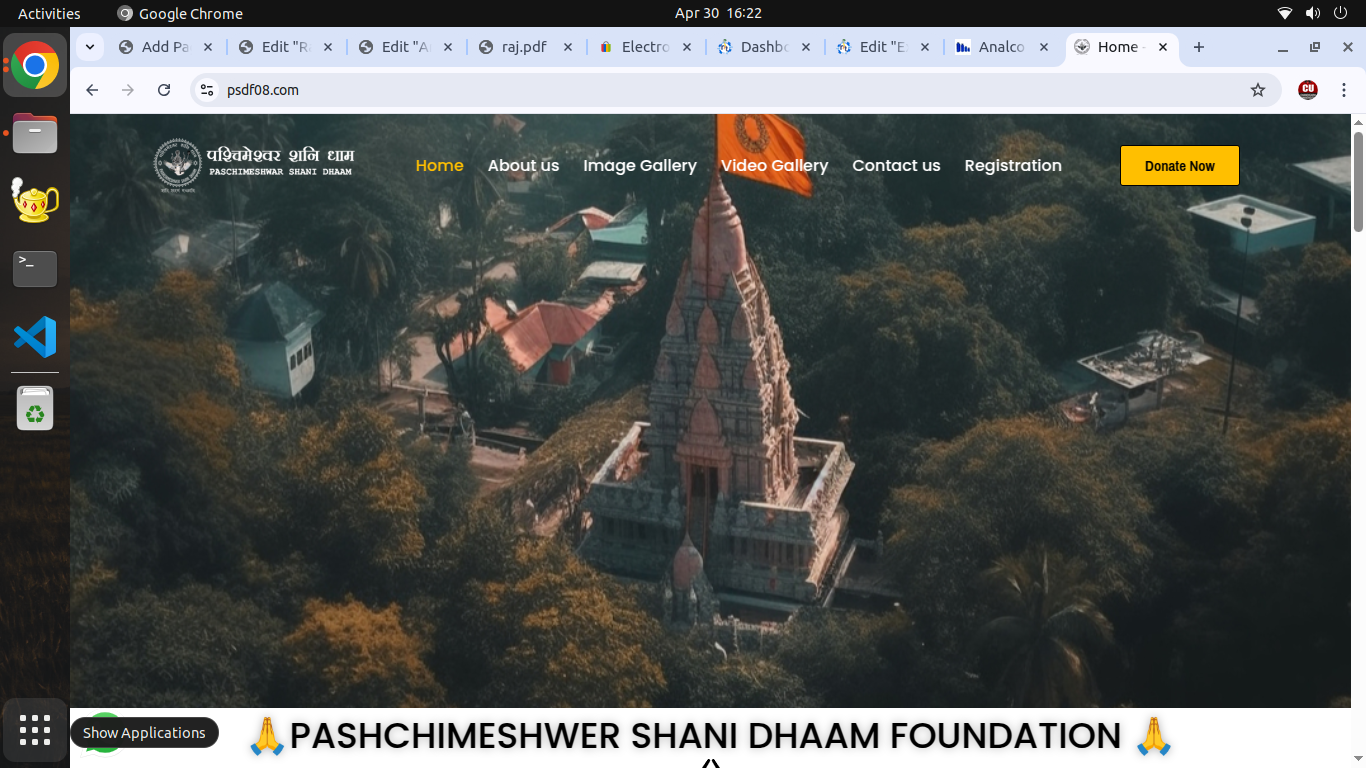Click the scrollbar up arrow
The height and width of the screenshot is (768, 1366).
point(1358,122)
